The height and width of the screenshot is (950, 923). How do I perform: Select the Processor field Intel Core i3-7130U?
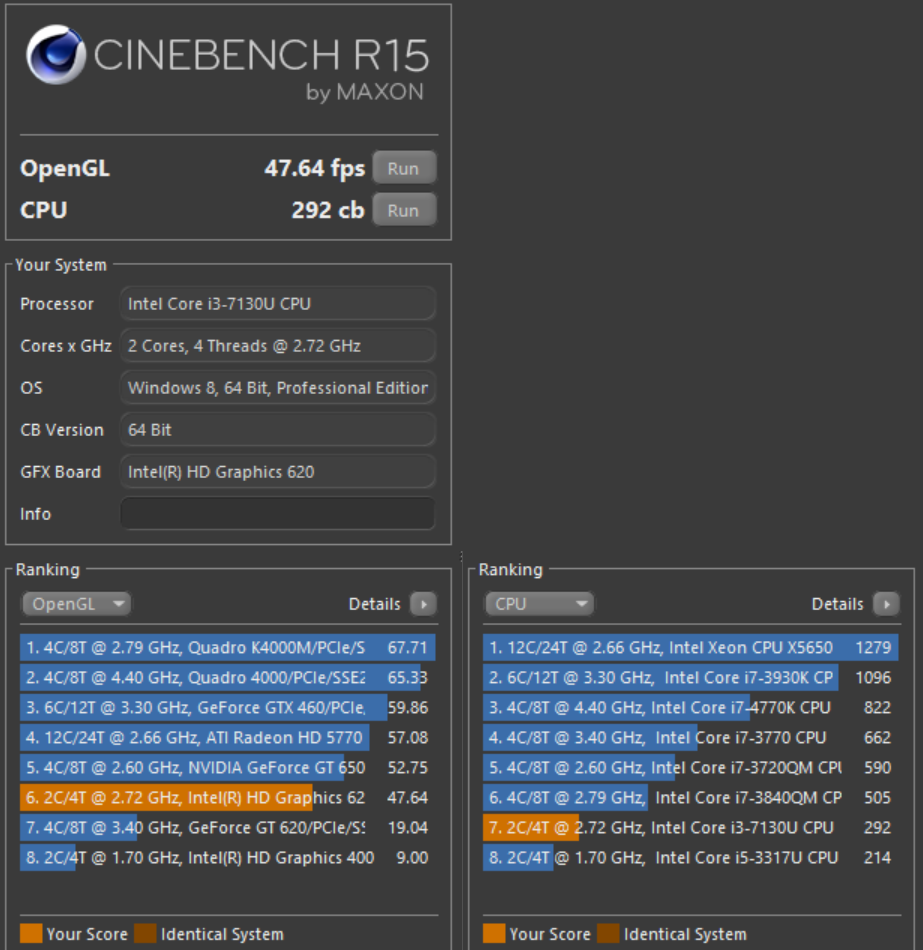click(x=277, y=304)
